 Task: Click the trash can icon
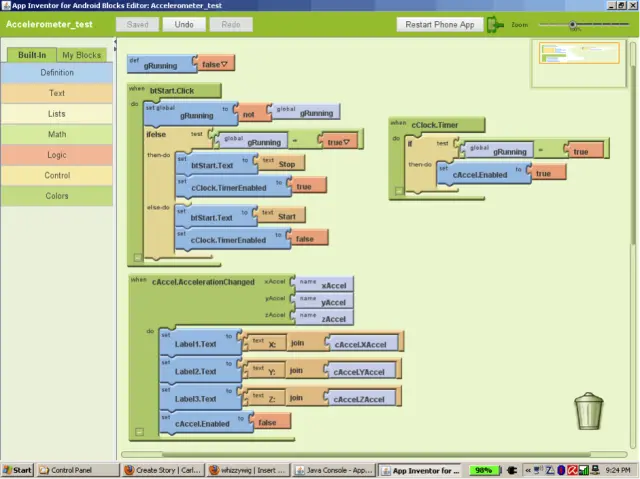(589, 411)
